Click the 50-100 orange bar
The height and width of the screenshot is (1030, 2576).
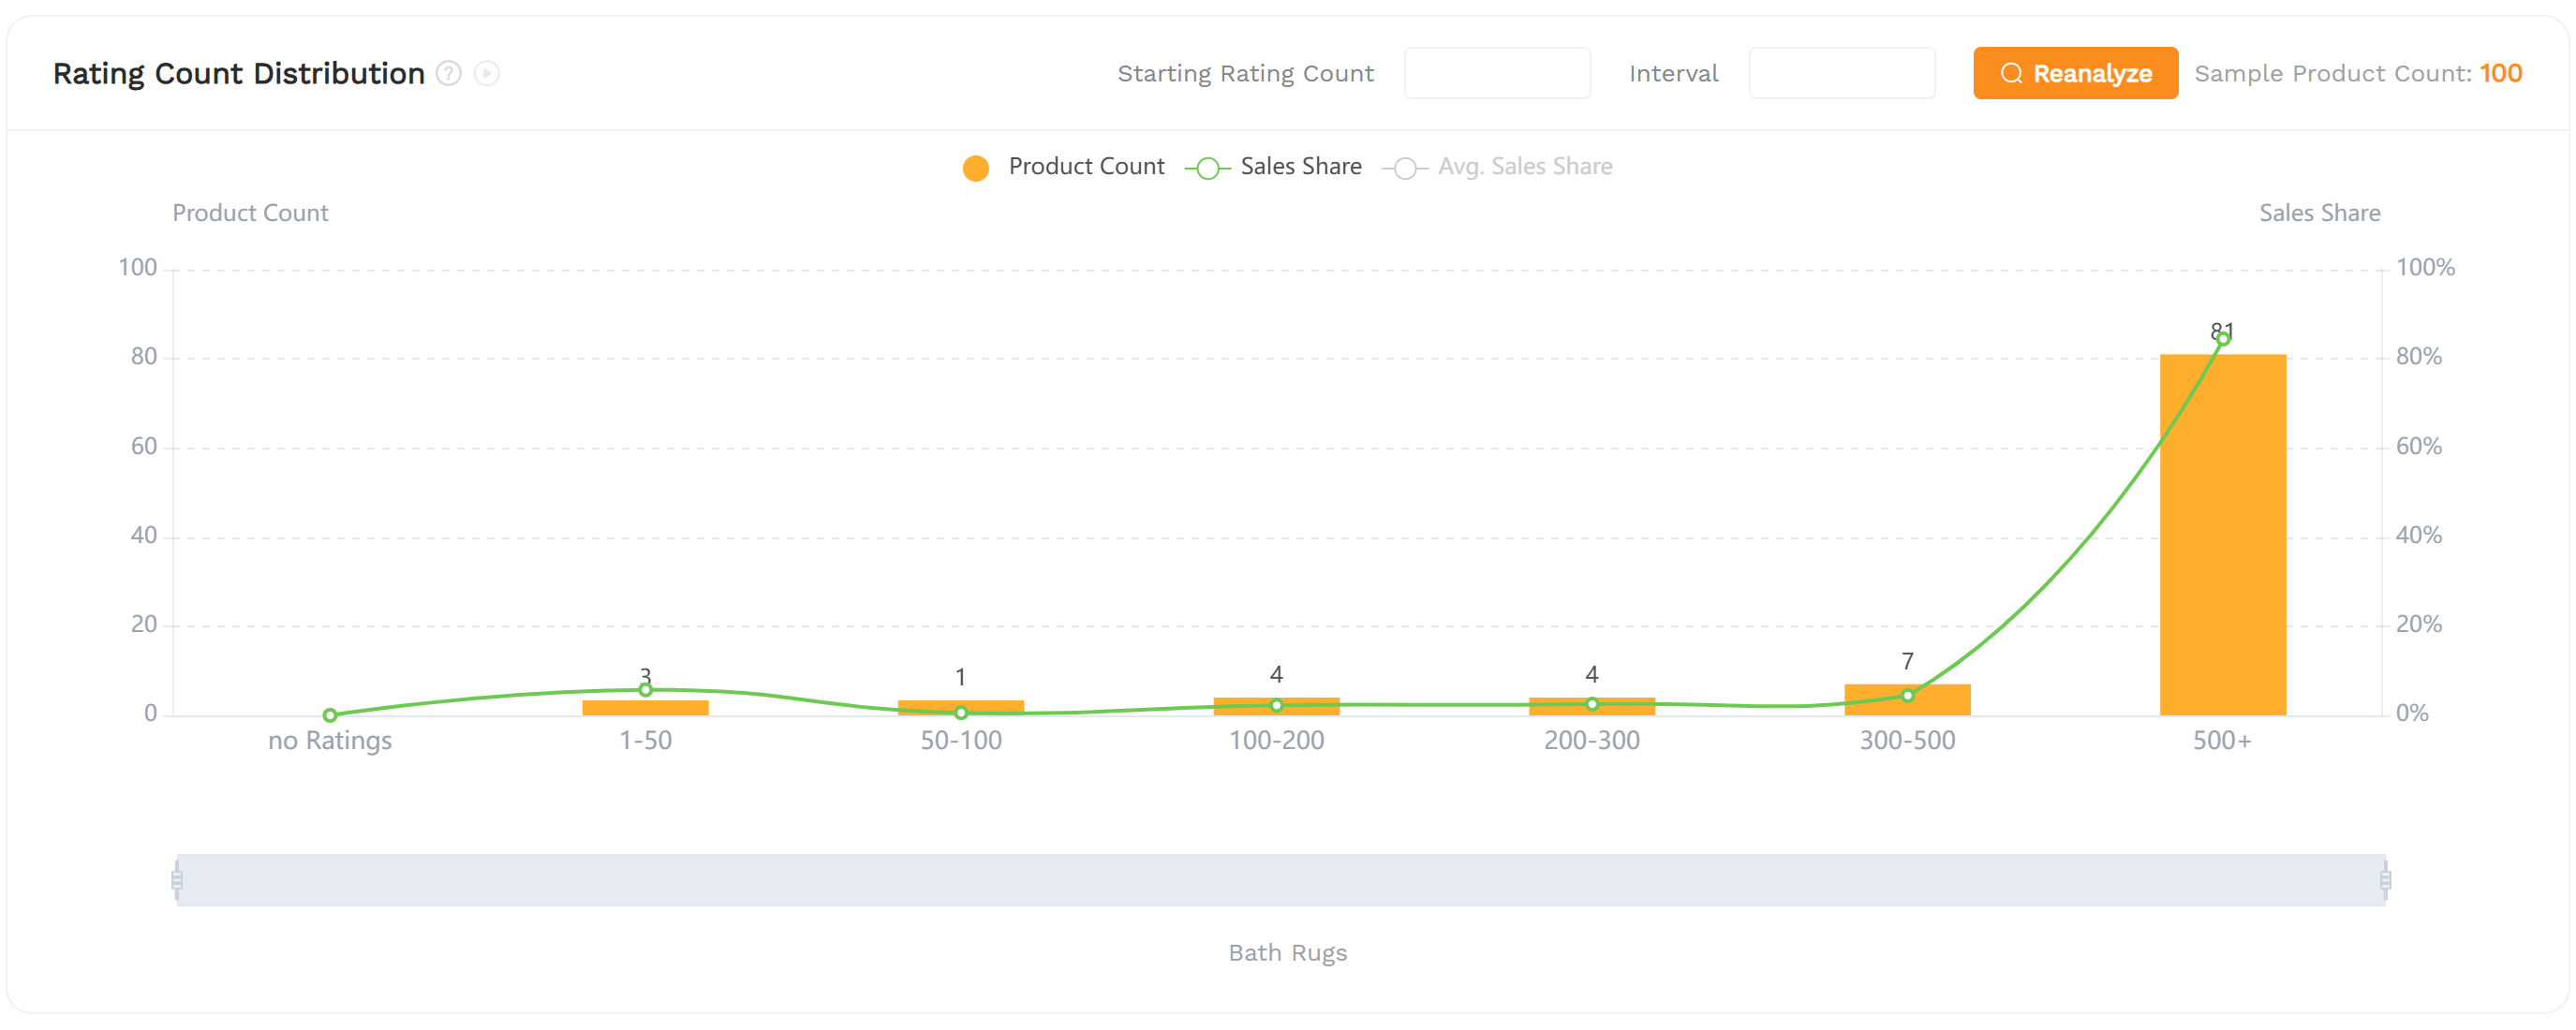pyautogui.click(x=960, y=708)
